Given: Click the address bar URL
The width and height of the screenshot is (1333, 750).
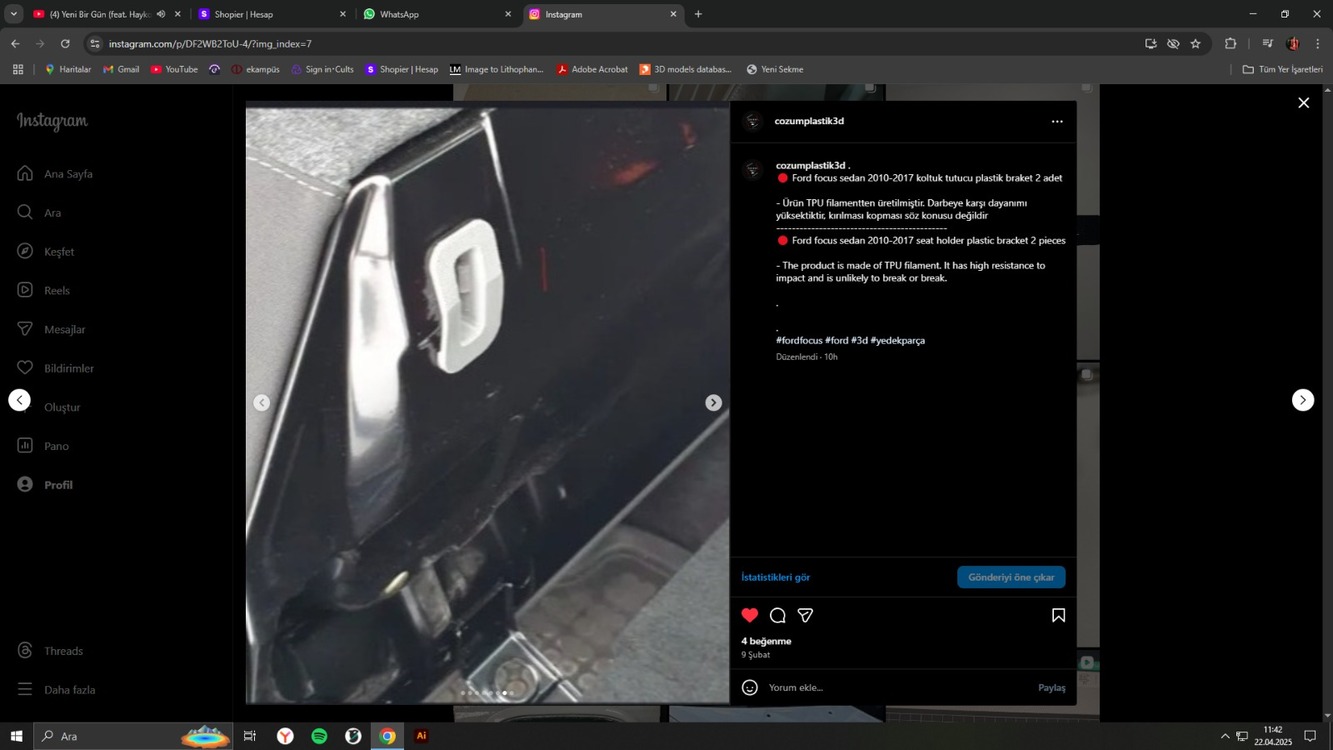Looking at the screenshot, I should coord(210,44).
